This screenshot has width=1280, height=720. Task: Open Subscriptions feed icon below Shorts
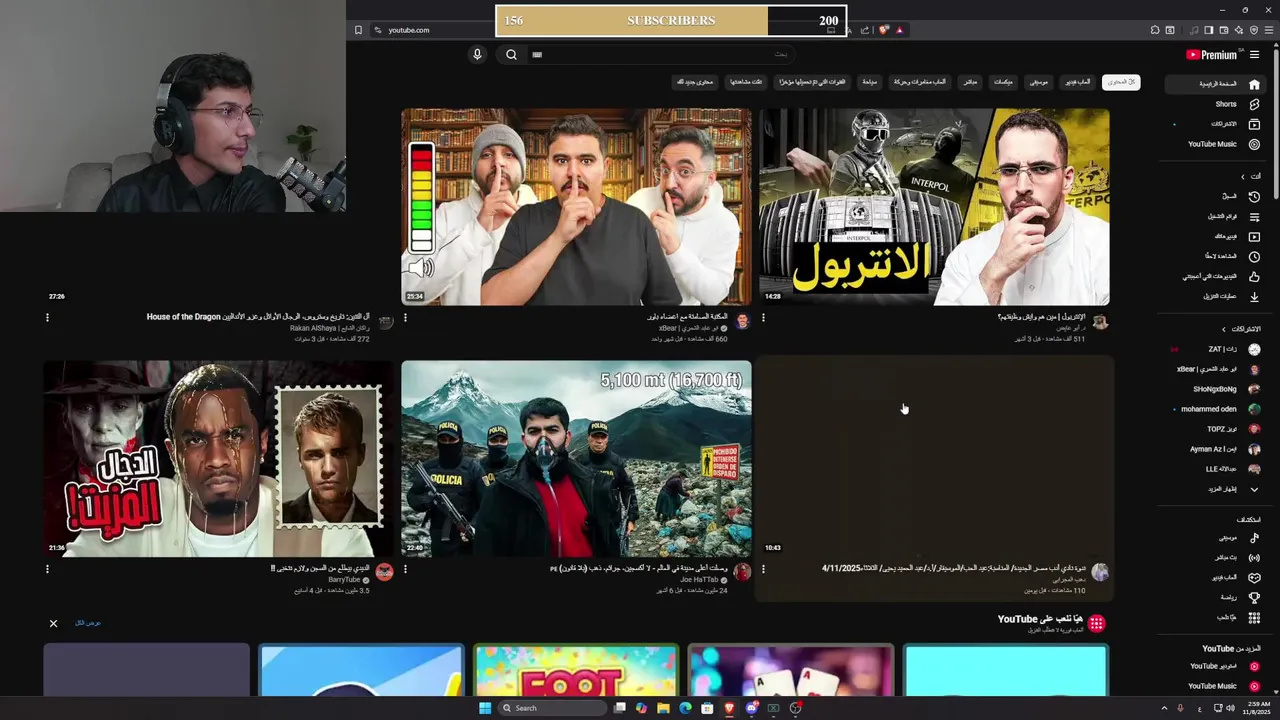click(1254, 124)
